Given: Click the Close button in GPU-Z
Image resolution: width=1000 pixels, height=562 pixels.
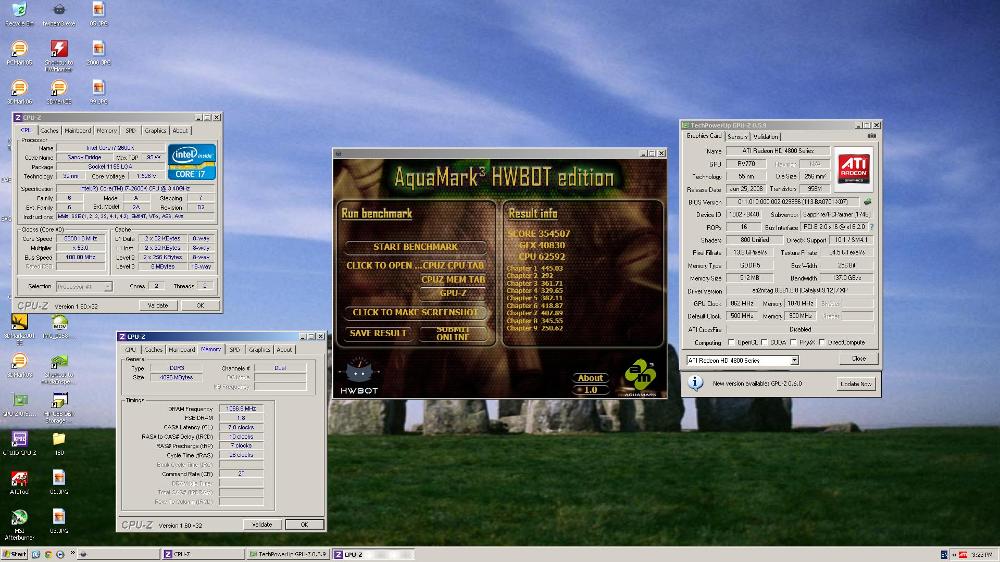Looking at the screenshot, I should coord(858,359).
